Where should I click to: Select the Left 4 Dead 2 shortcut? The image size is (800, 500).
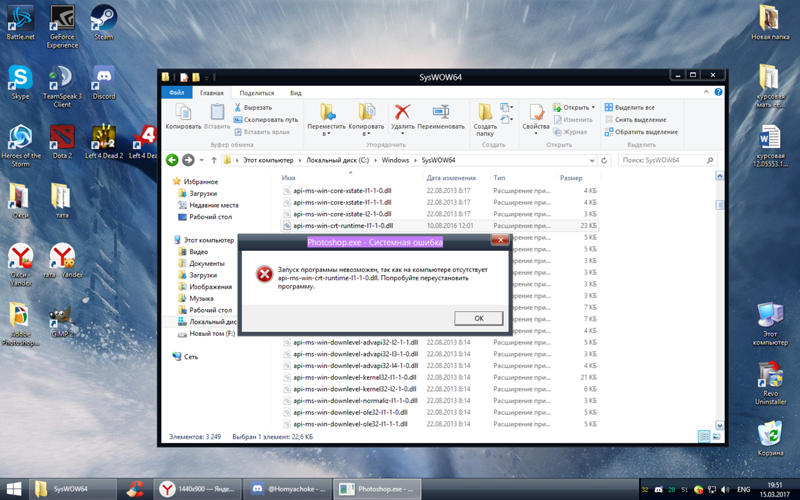[104, 141]
